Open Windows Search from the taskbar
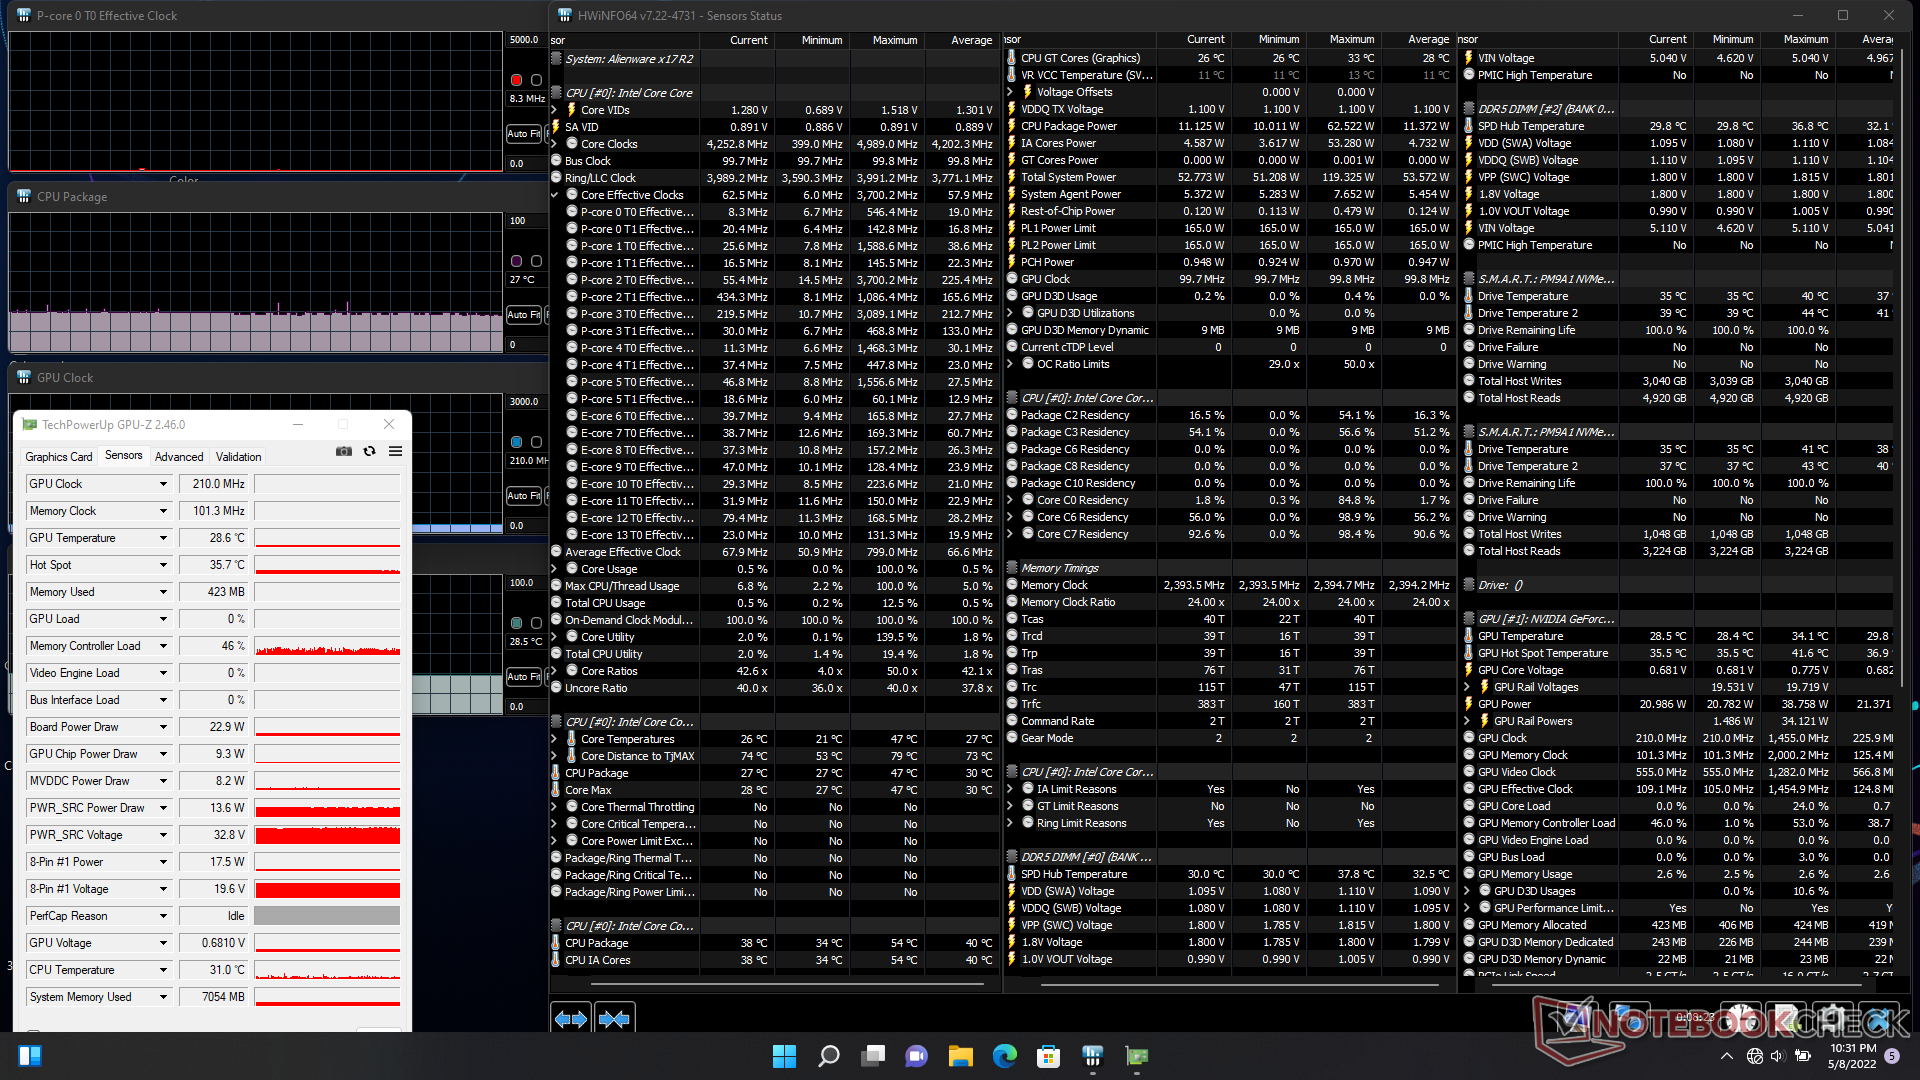Screen dimensions: 1920x1080 pyautogui.click(x=829, y=1056)
